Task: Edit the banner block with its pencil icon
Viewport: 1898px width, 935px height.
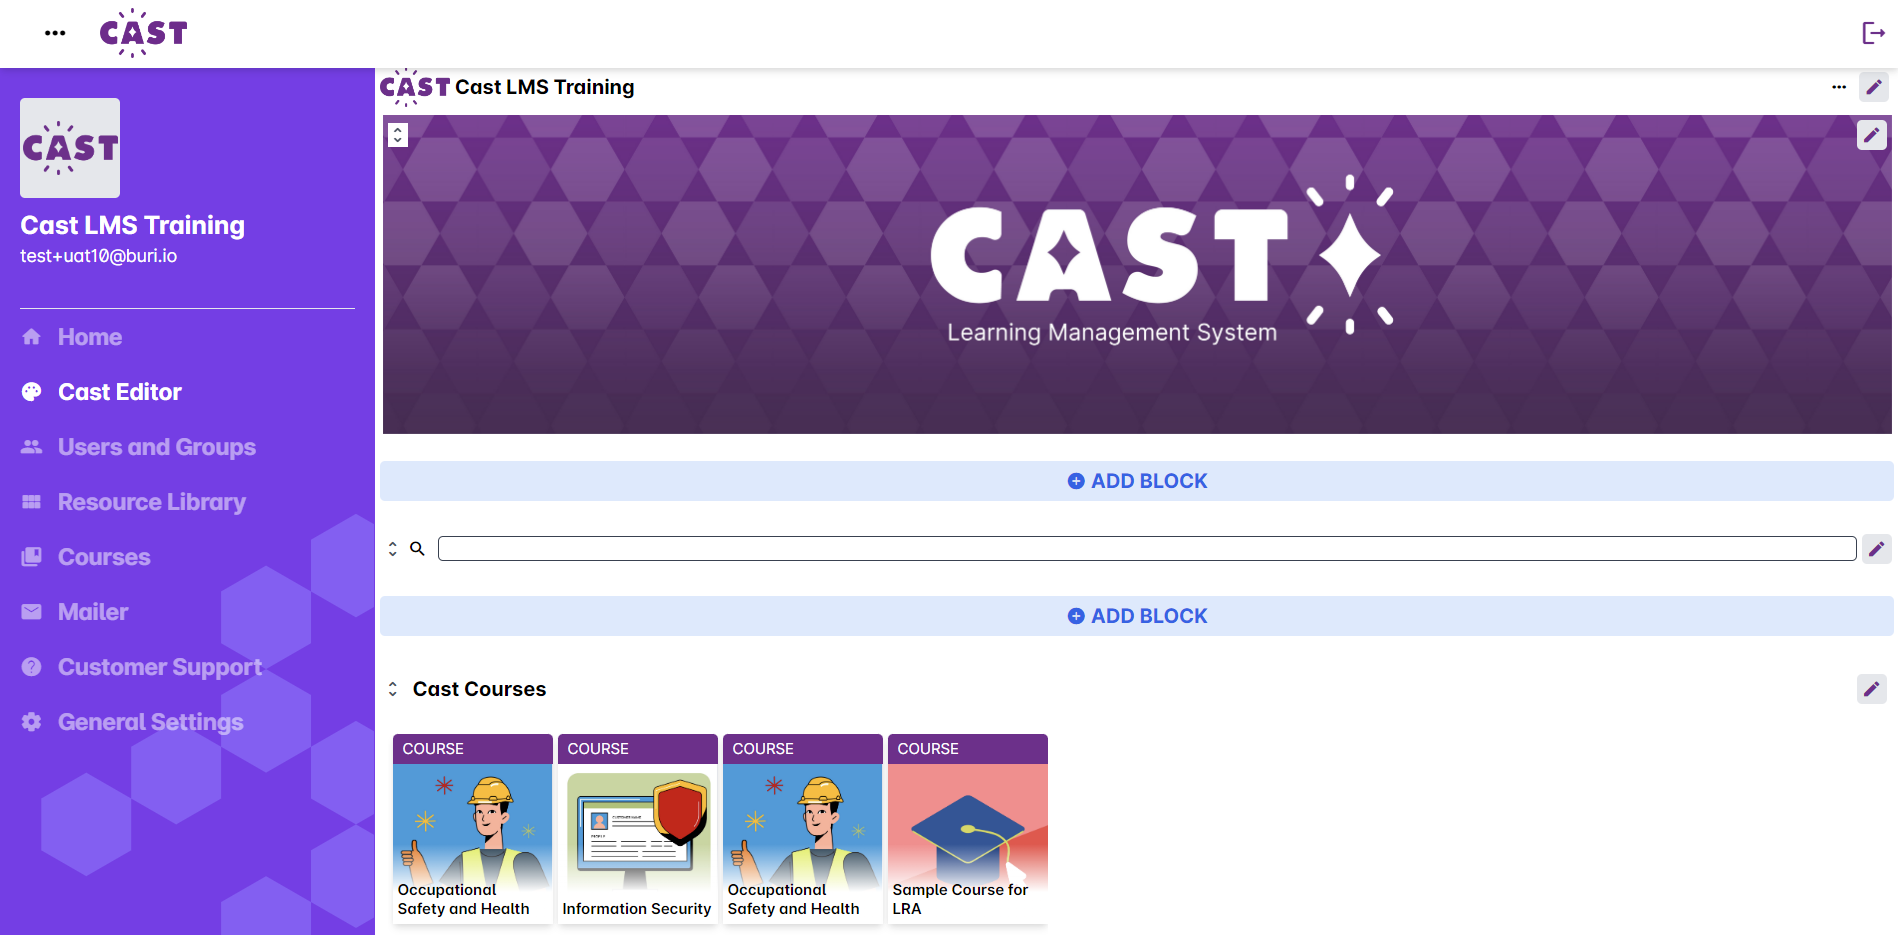Action: pyautogui.click(x=1872, y=135)
